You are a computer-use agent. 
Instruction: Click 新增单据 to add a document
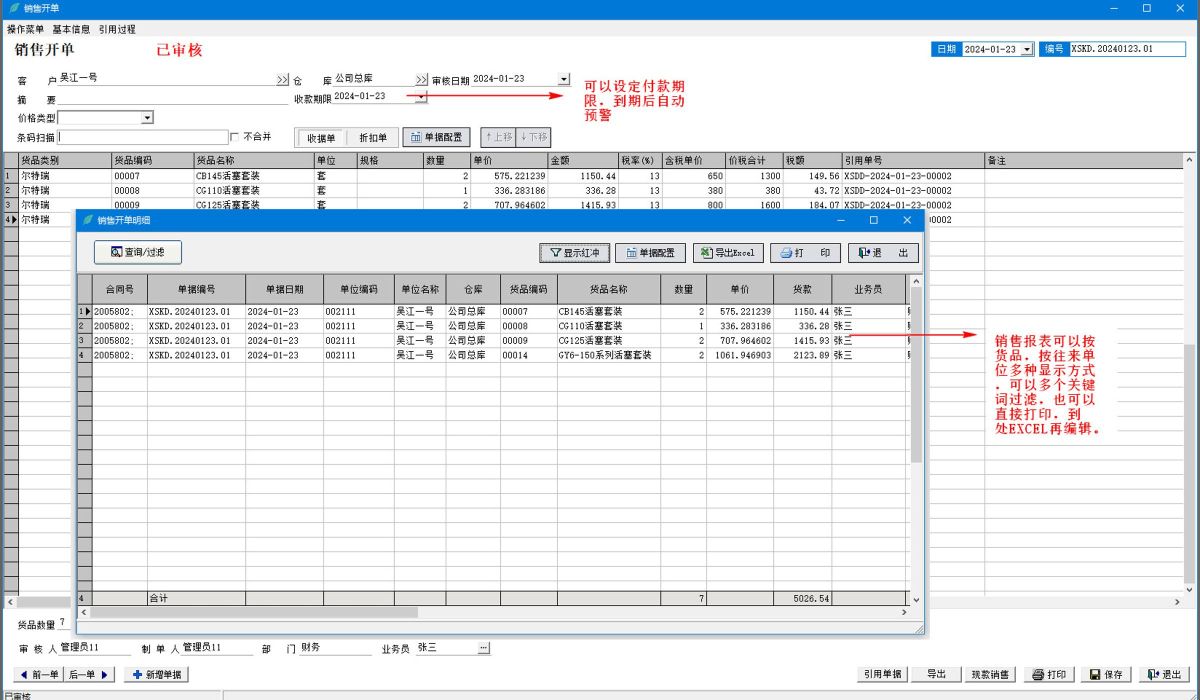156,675
